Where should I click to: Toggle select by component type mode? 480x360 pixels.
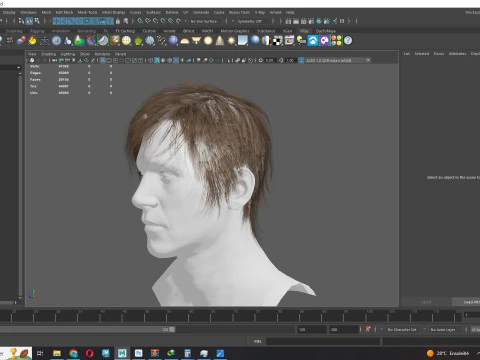(37, 21)
